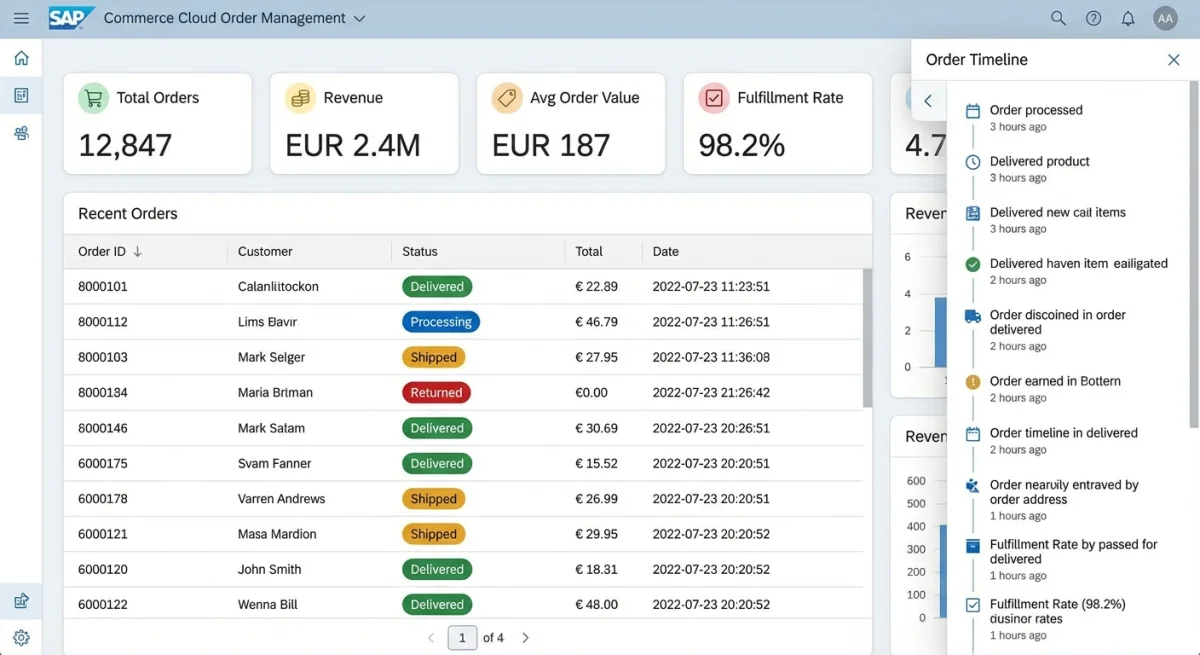Open the search icon in the top bar

[x=1057, y=18]
